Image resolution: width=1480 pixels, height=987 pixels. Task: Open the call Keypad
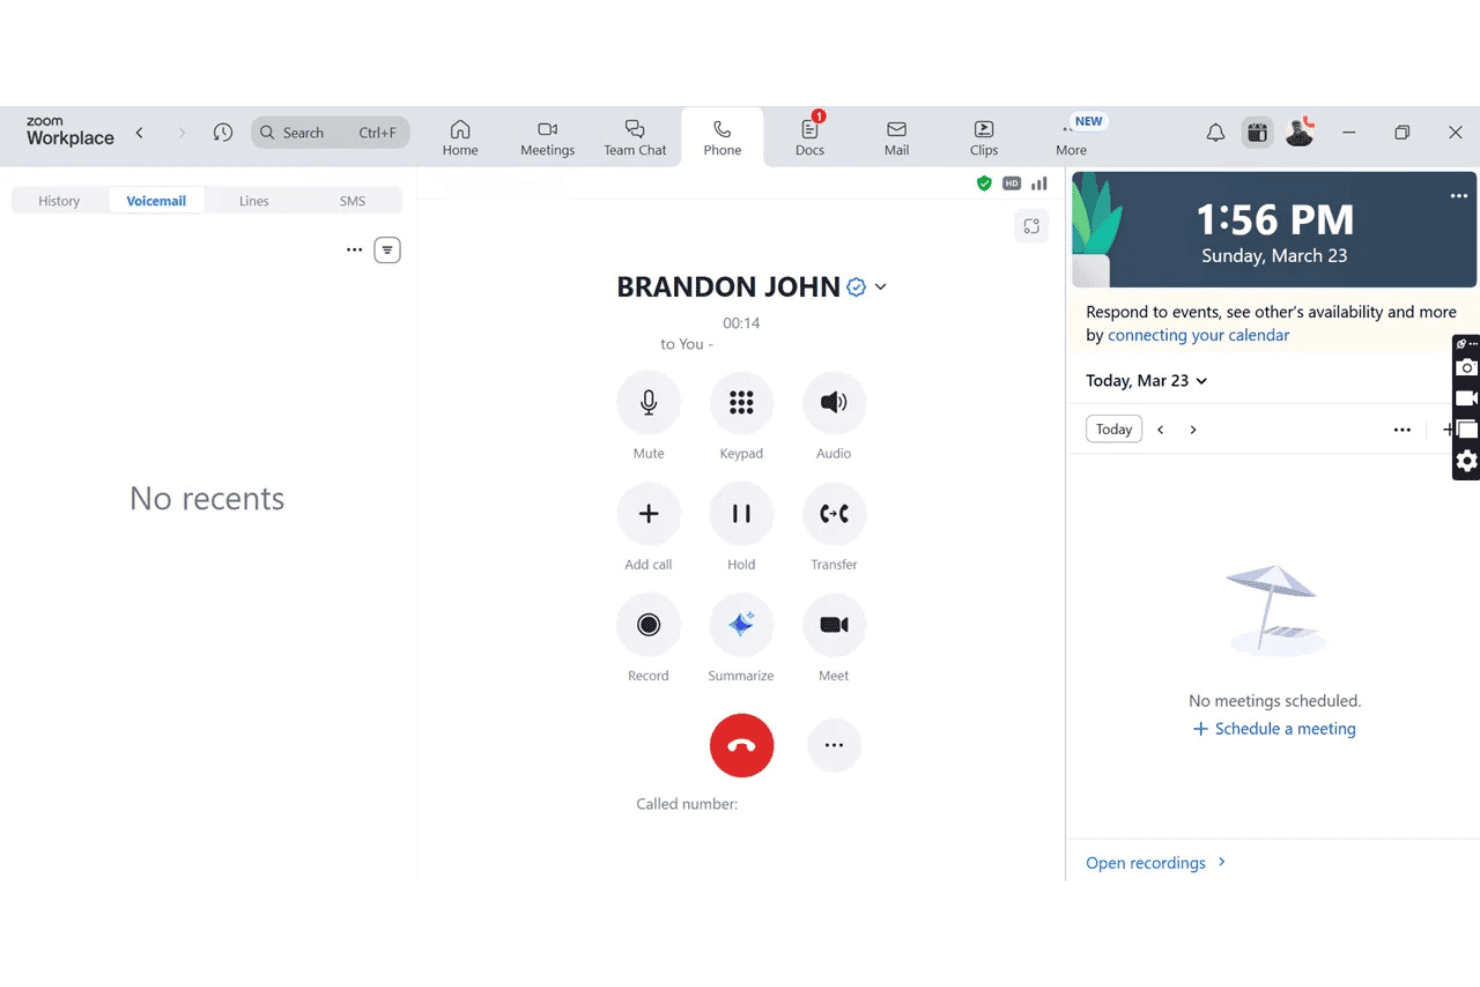741,403
